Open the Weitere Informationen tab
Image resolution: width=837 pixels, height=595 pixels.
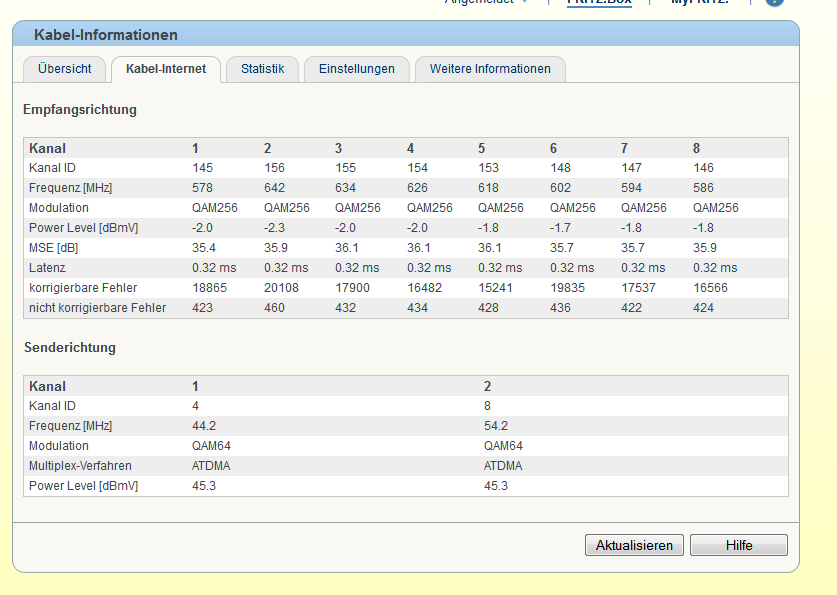pos(490,69)
